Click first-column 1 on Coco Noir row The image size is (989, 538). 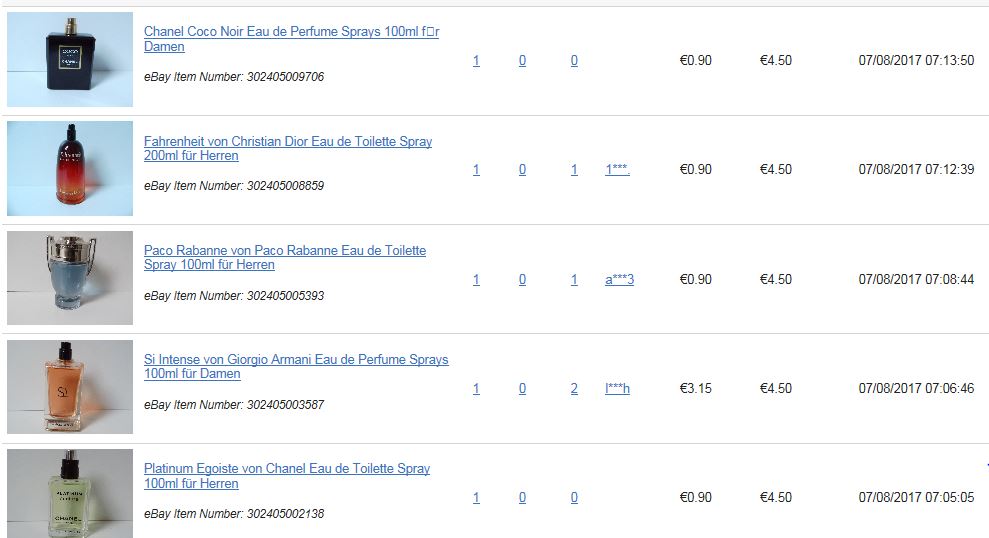click(x=476, y=60)
